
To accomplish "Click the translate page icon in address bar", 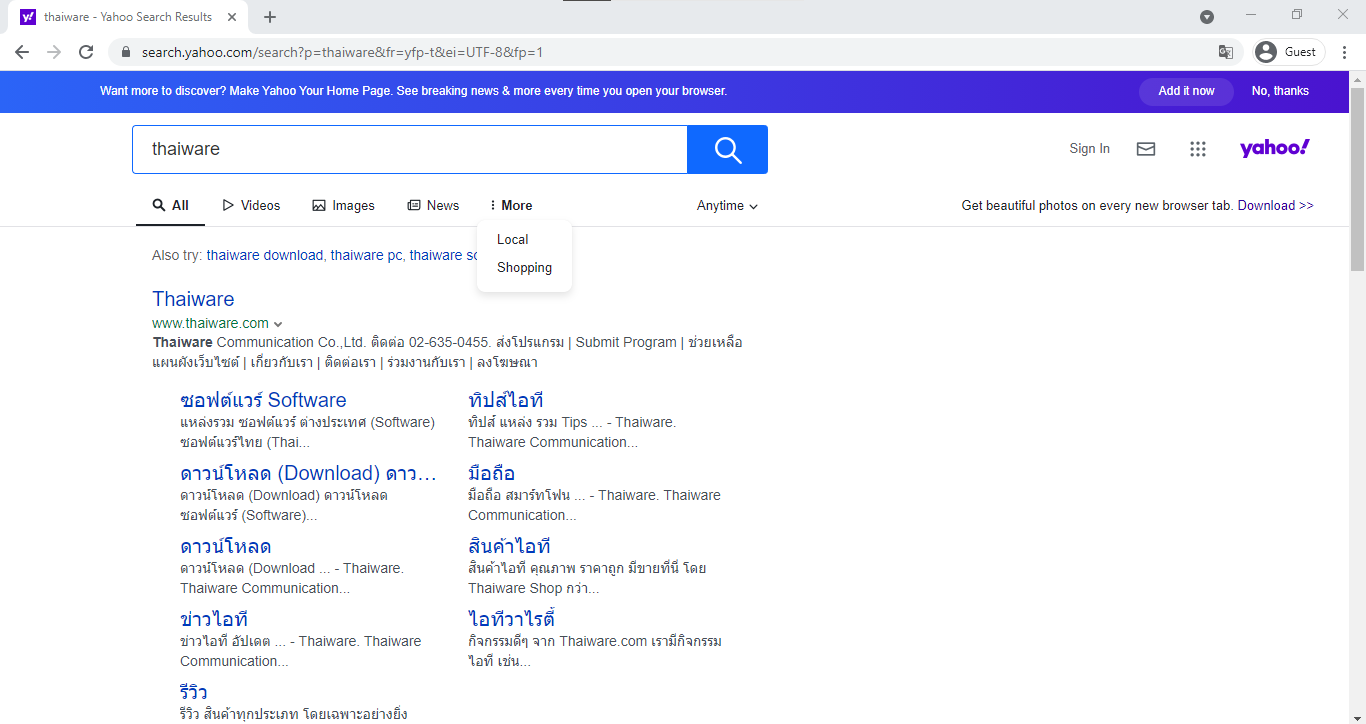I will coord(1225,52).
